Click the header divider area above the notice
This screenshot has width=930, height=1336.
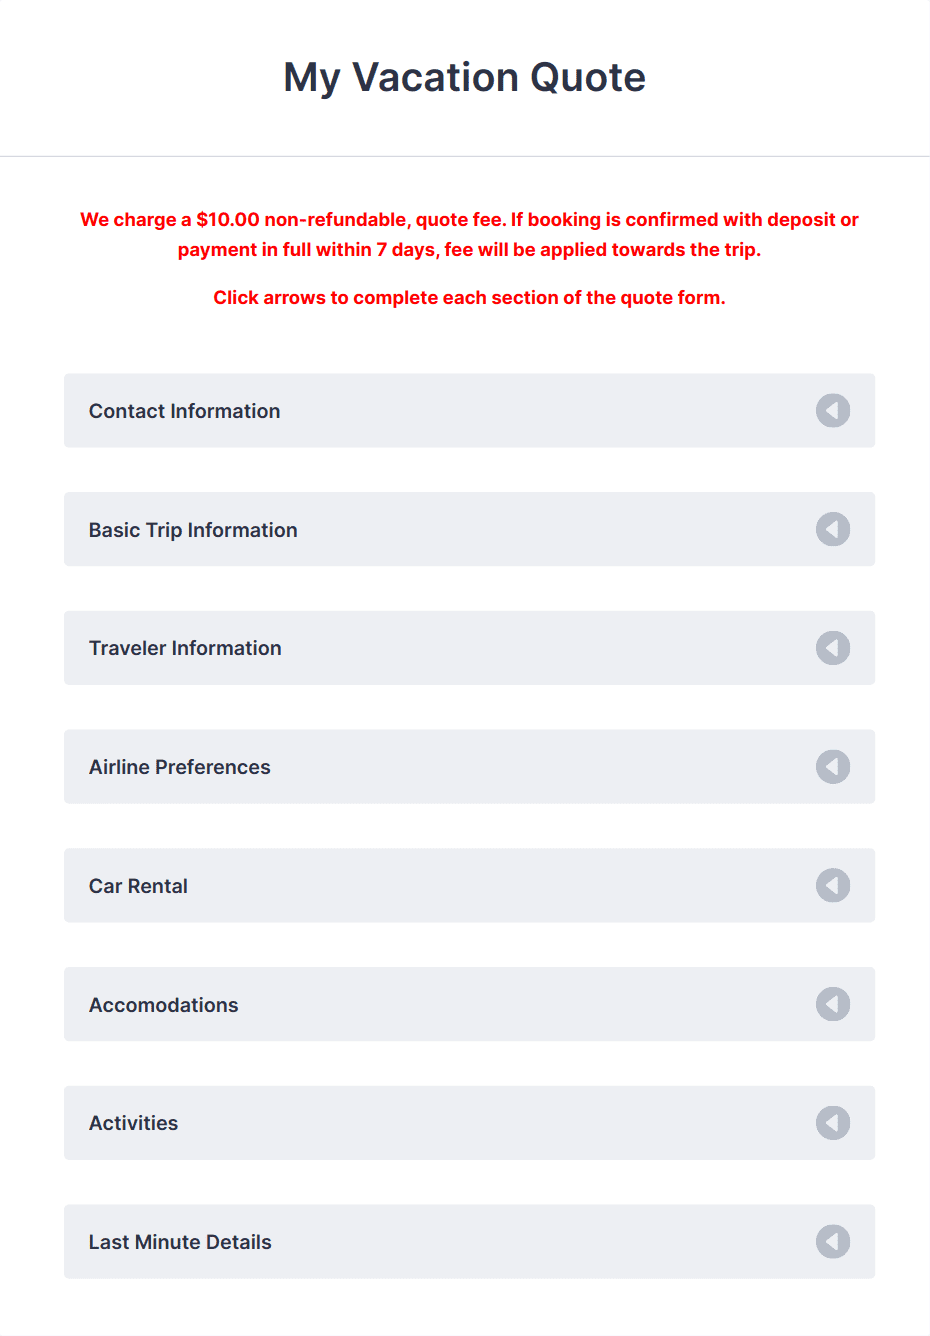tap(465, 157)
